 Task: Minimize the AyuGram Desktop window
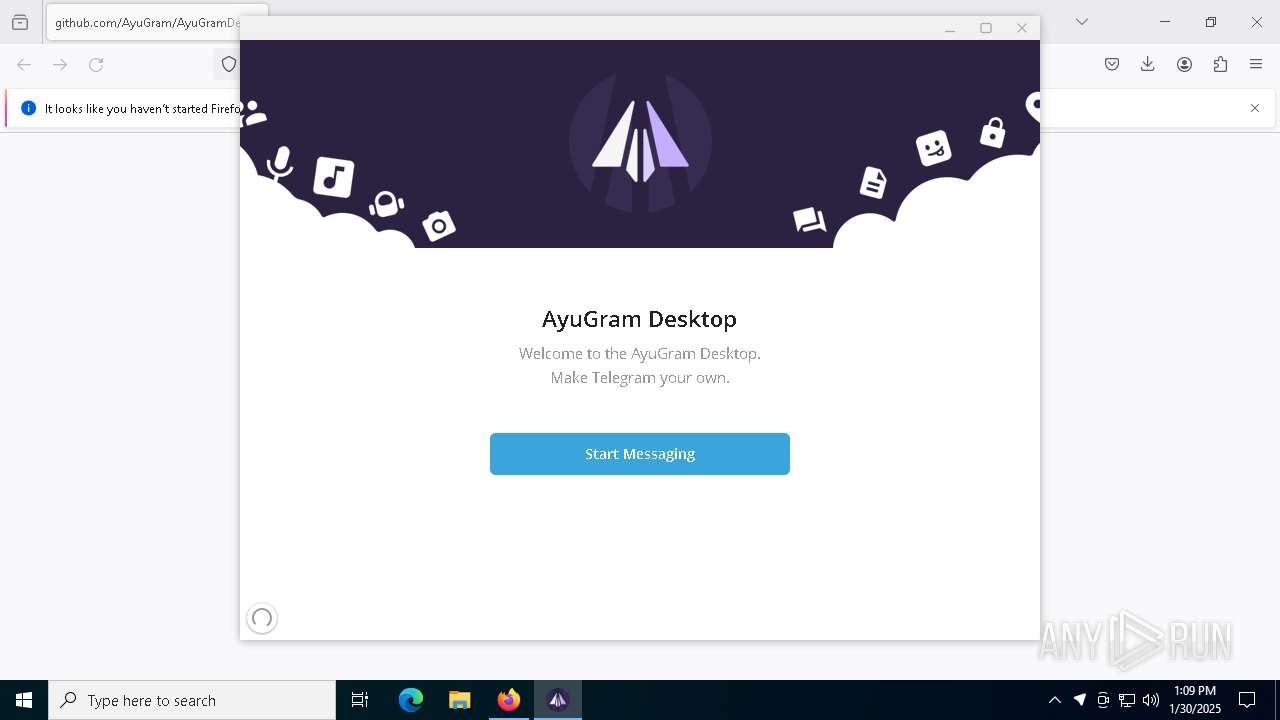coord(950,28)
